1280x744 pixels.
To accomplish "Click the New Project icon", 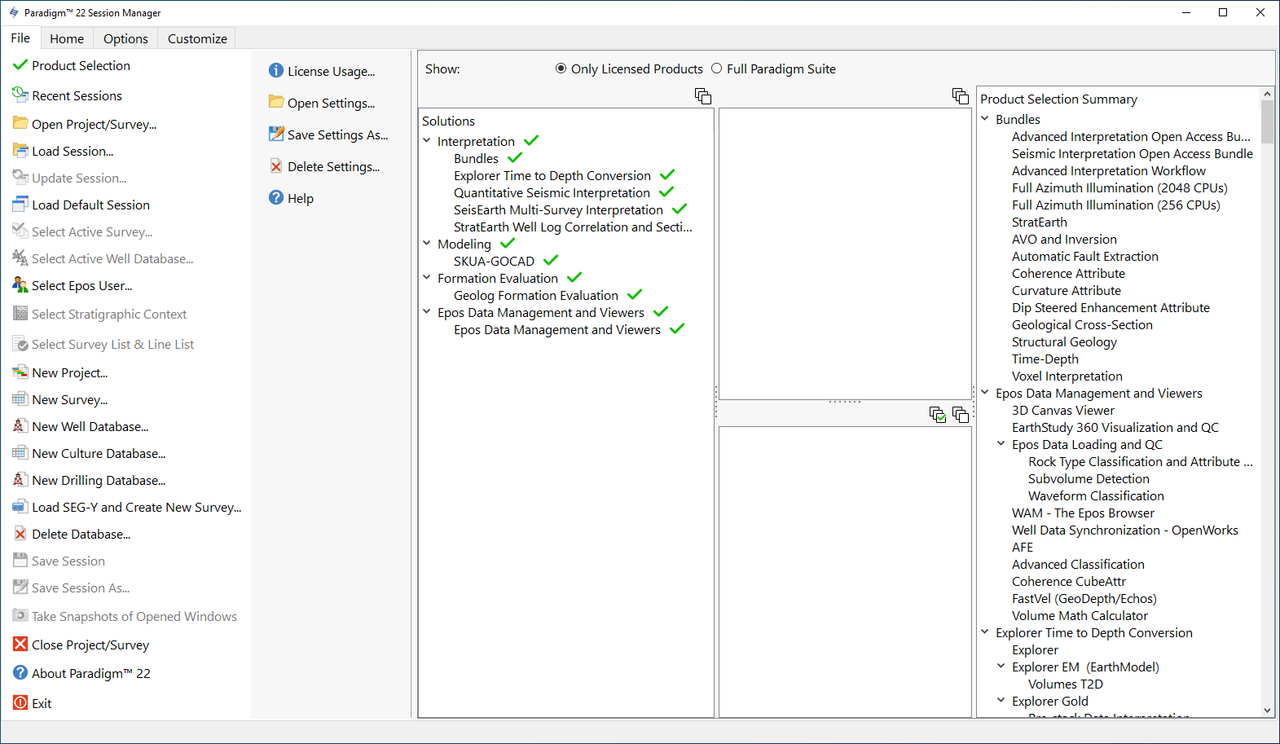I will (x=20, y=372).
